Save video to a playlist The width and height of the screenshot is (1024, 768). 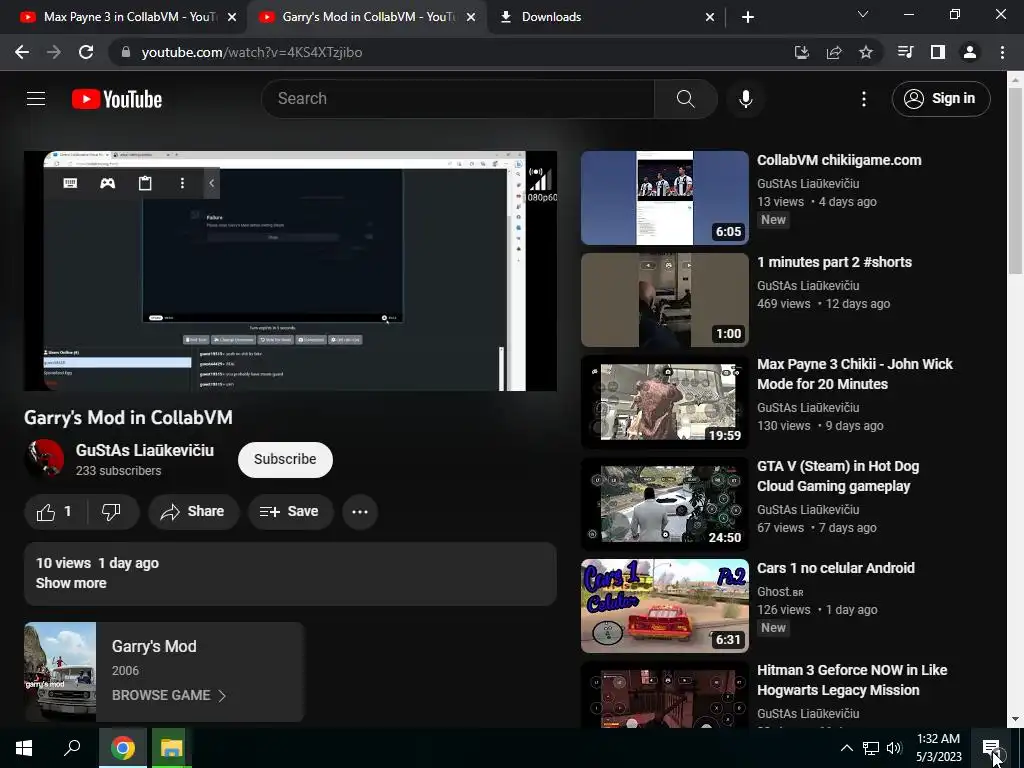click(x=289, y=511)
